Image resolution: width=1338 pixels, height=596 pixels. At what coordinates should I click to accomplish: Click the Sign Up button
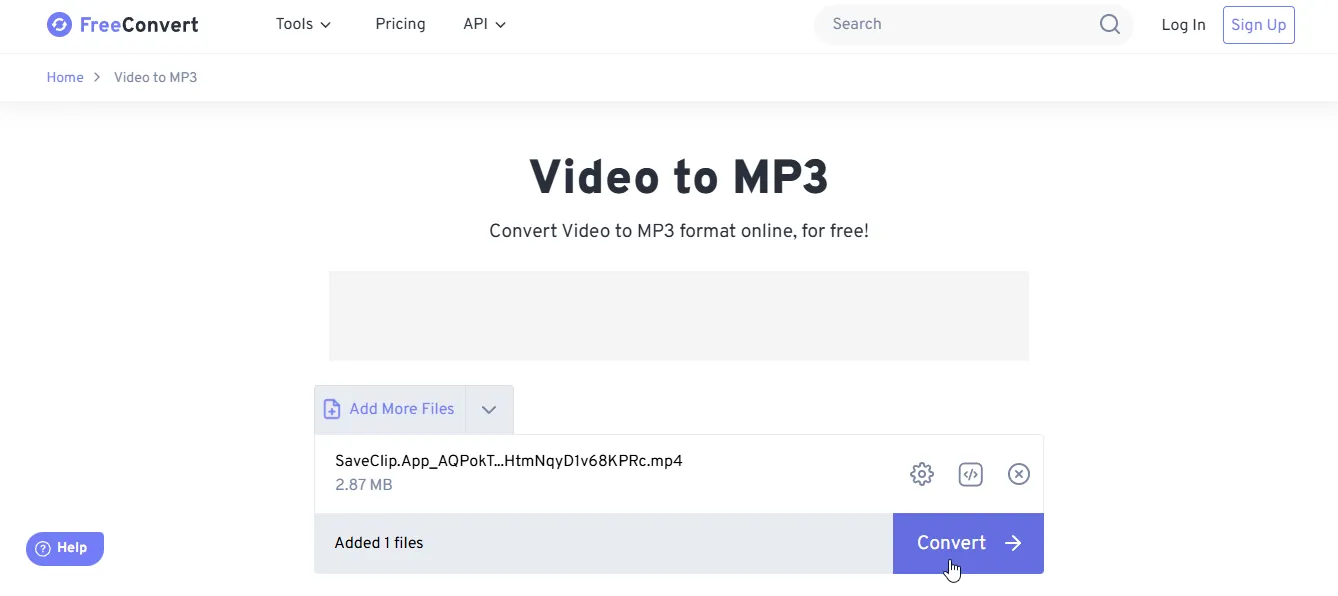[x=1258, y=25]
